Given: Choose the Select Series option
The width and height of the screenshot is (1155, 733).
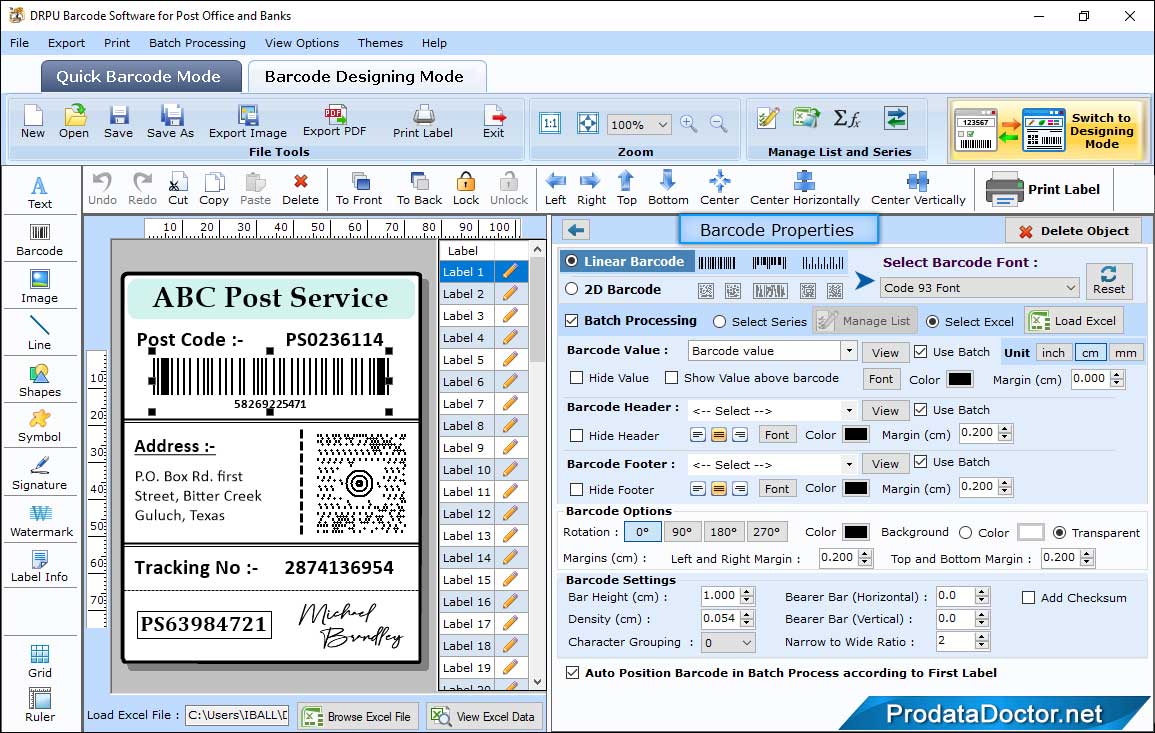Looking at the screenshot, I should point(720,322).
